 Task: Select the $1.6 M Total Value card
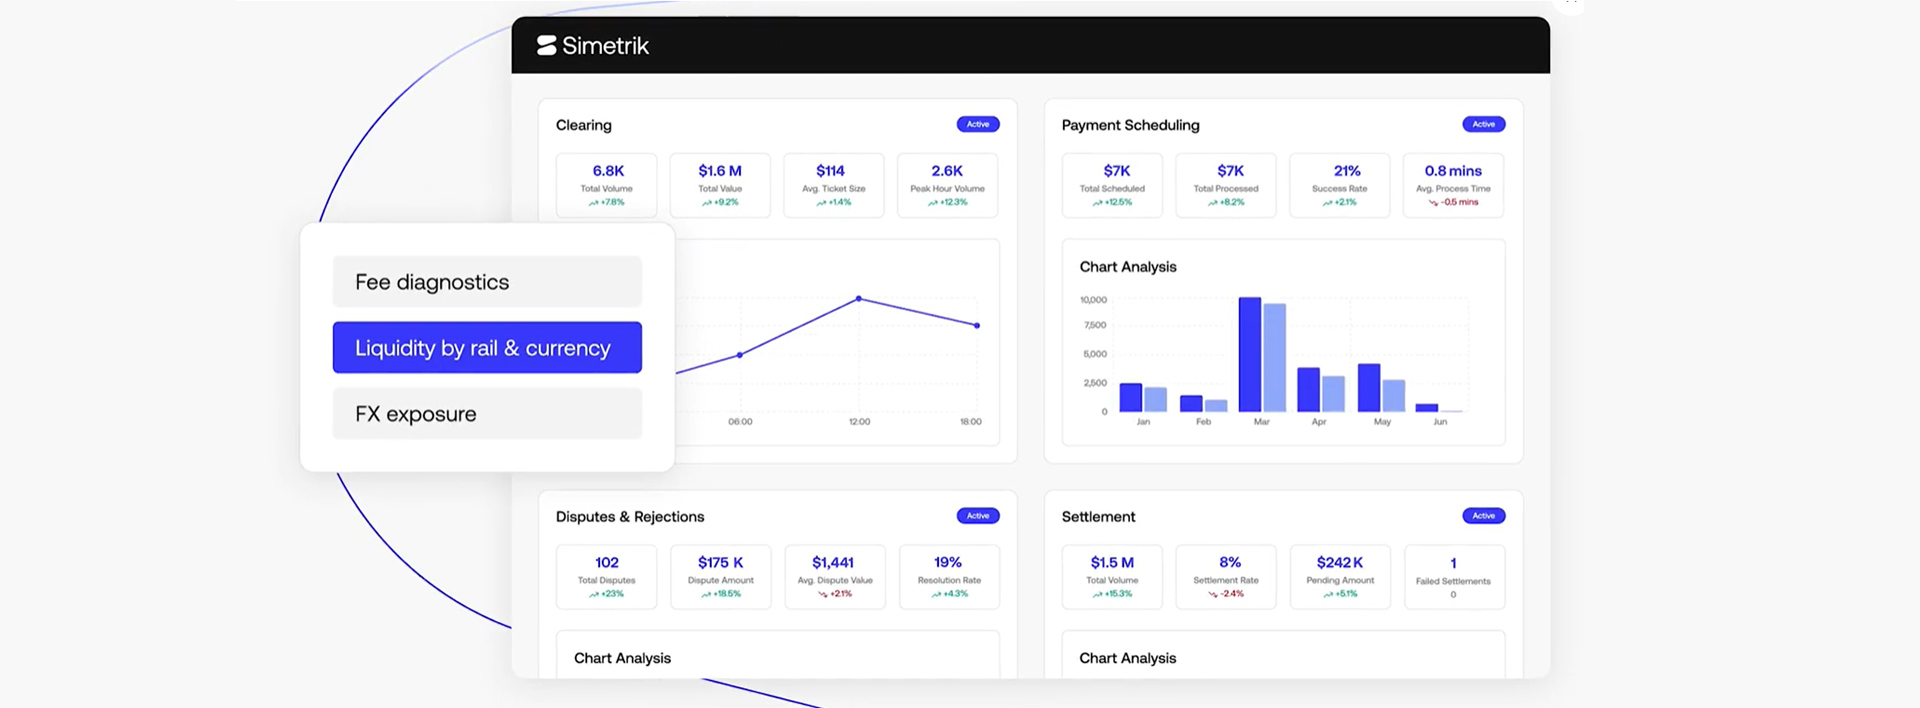(720, 185)
